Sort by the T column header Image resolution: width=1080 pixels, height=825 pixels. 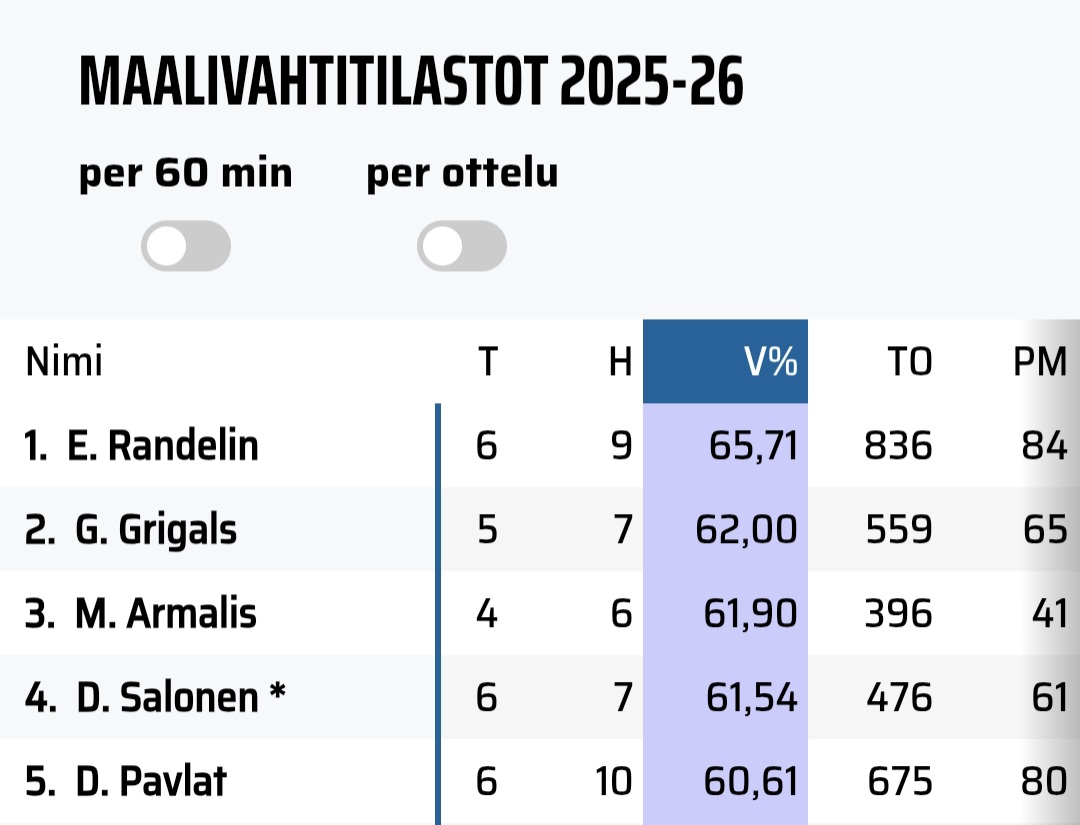pos(486,362)
